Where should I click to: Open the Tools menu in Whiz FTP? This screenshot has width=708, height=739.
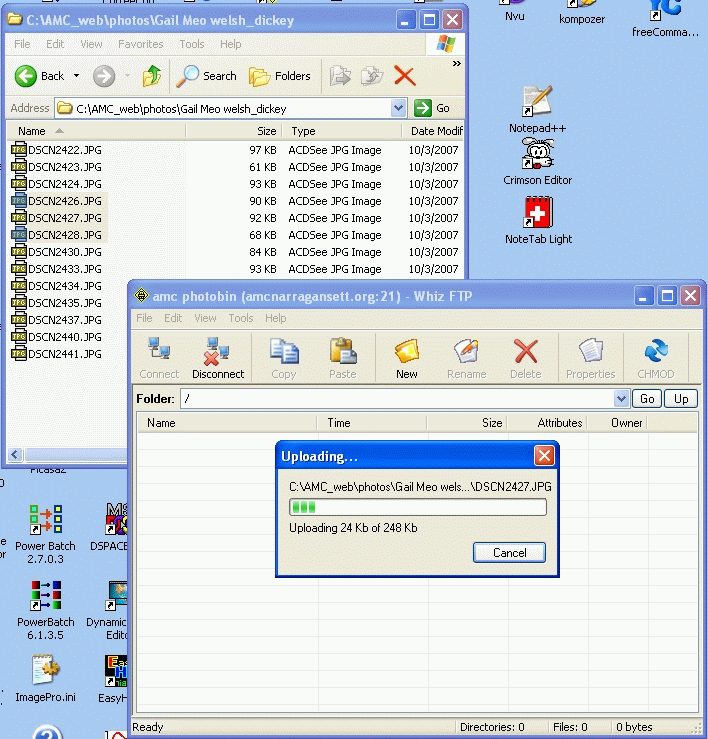[241, 318]
